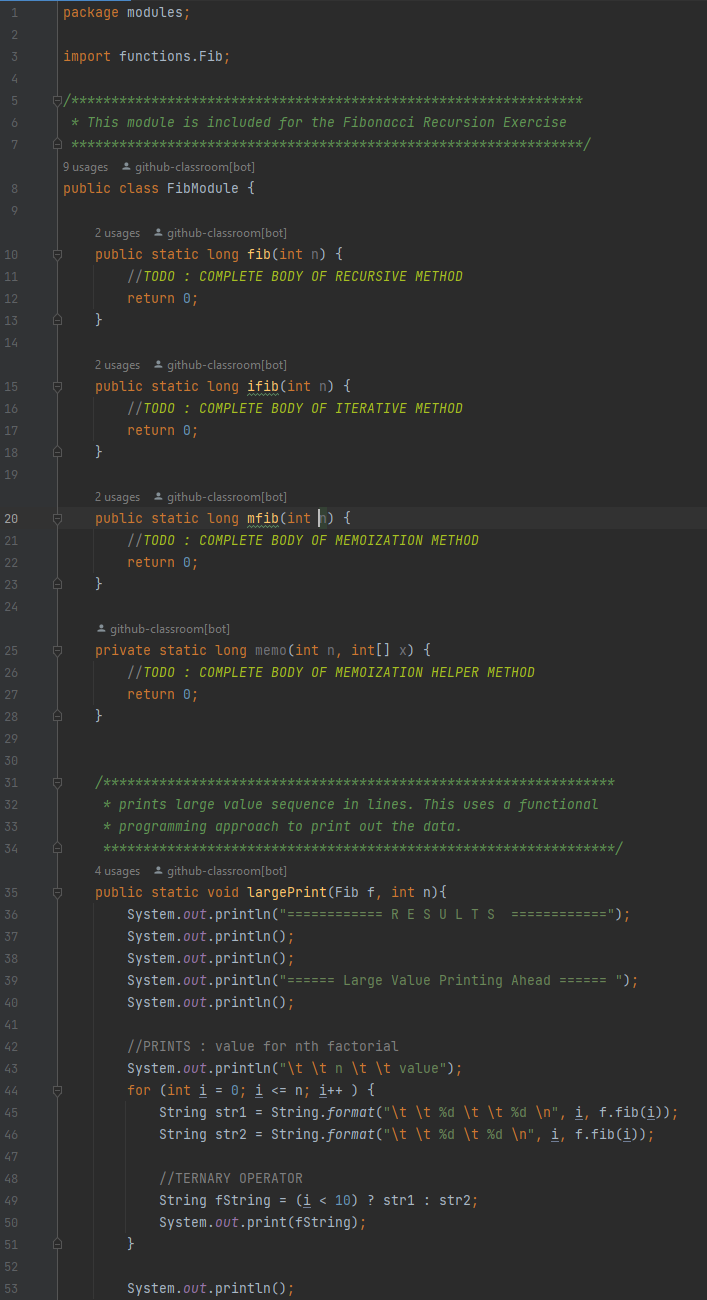Open the '2 usages' hint above the mfib method

coord(117,497)
